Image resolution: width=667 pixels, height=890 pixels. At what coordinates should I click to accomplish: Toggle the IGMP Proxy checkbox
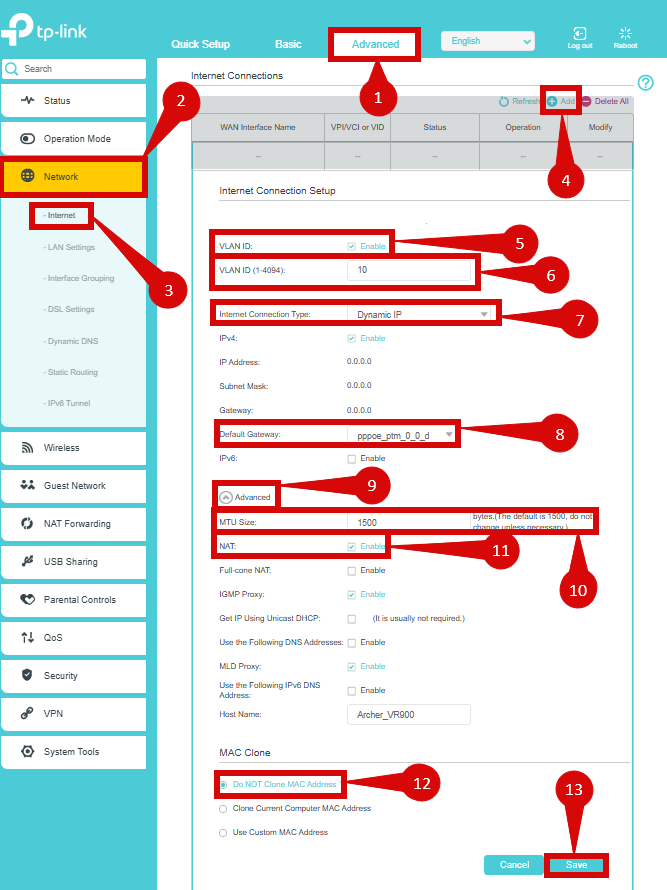pyautogui.click(x=351, y=594)
